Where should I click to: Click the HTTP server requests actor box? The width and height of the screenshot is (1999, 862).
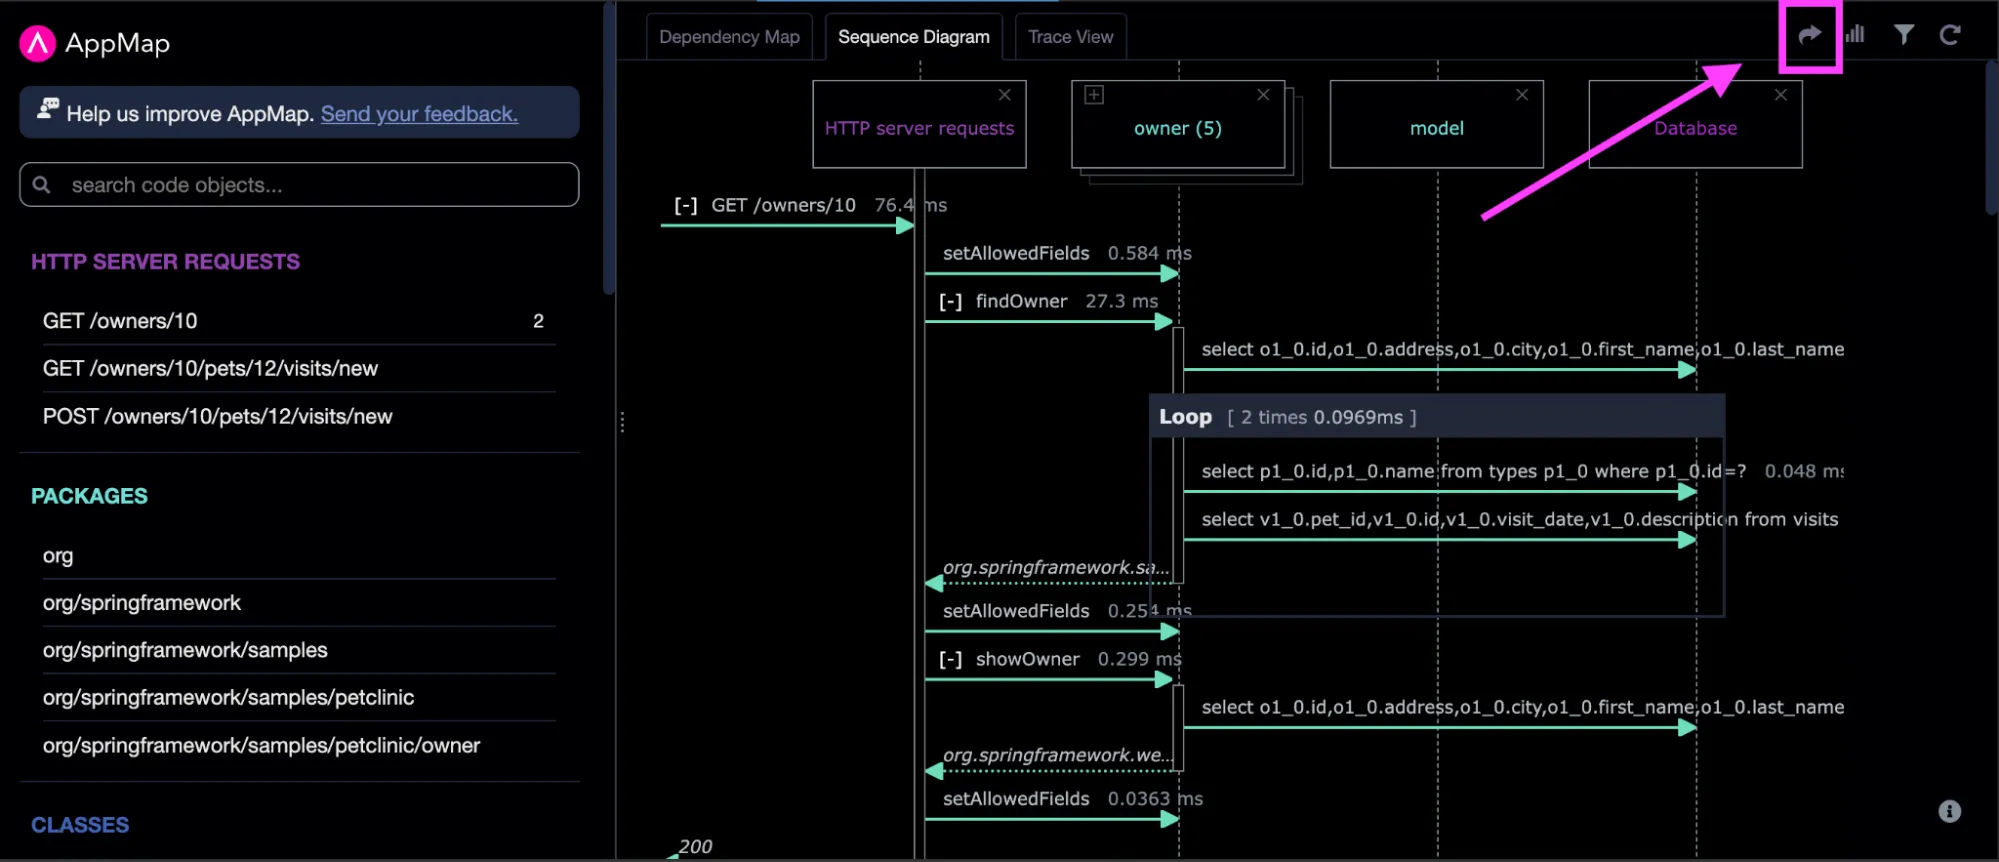[x=919, y=124]
